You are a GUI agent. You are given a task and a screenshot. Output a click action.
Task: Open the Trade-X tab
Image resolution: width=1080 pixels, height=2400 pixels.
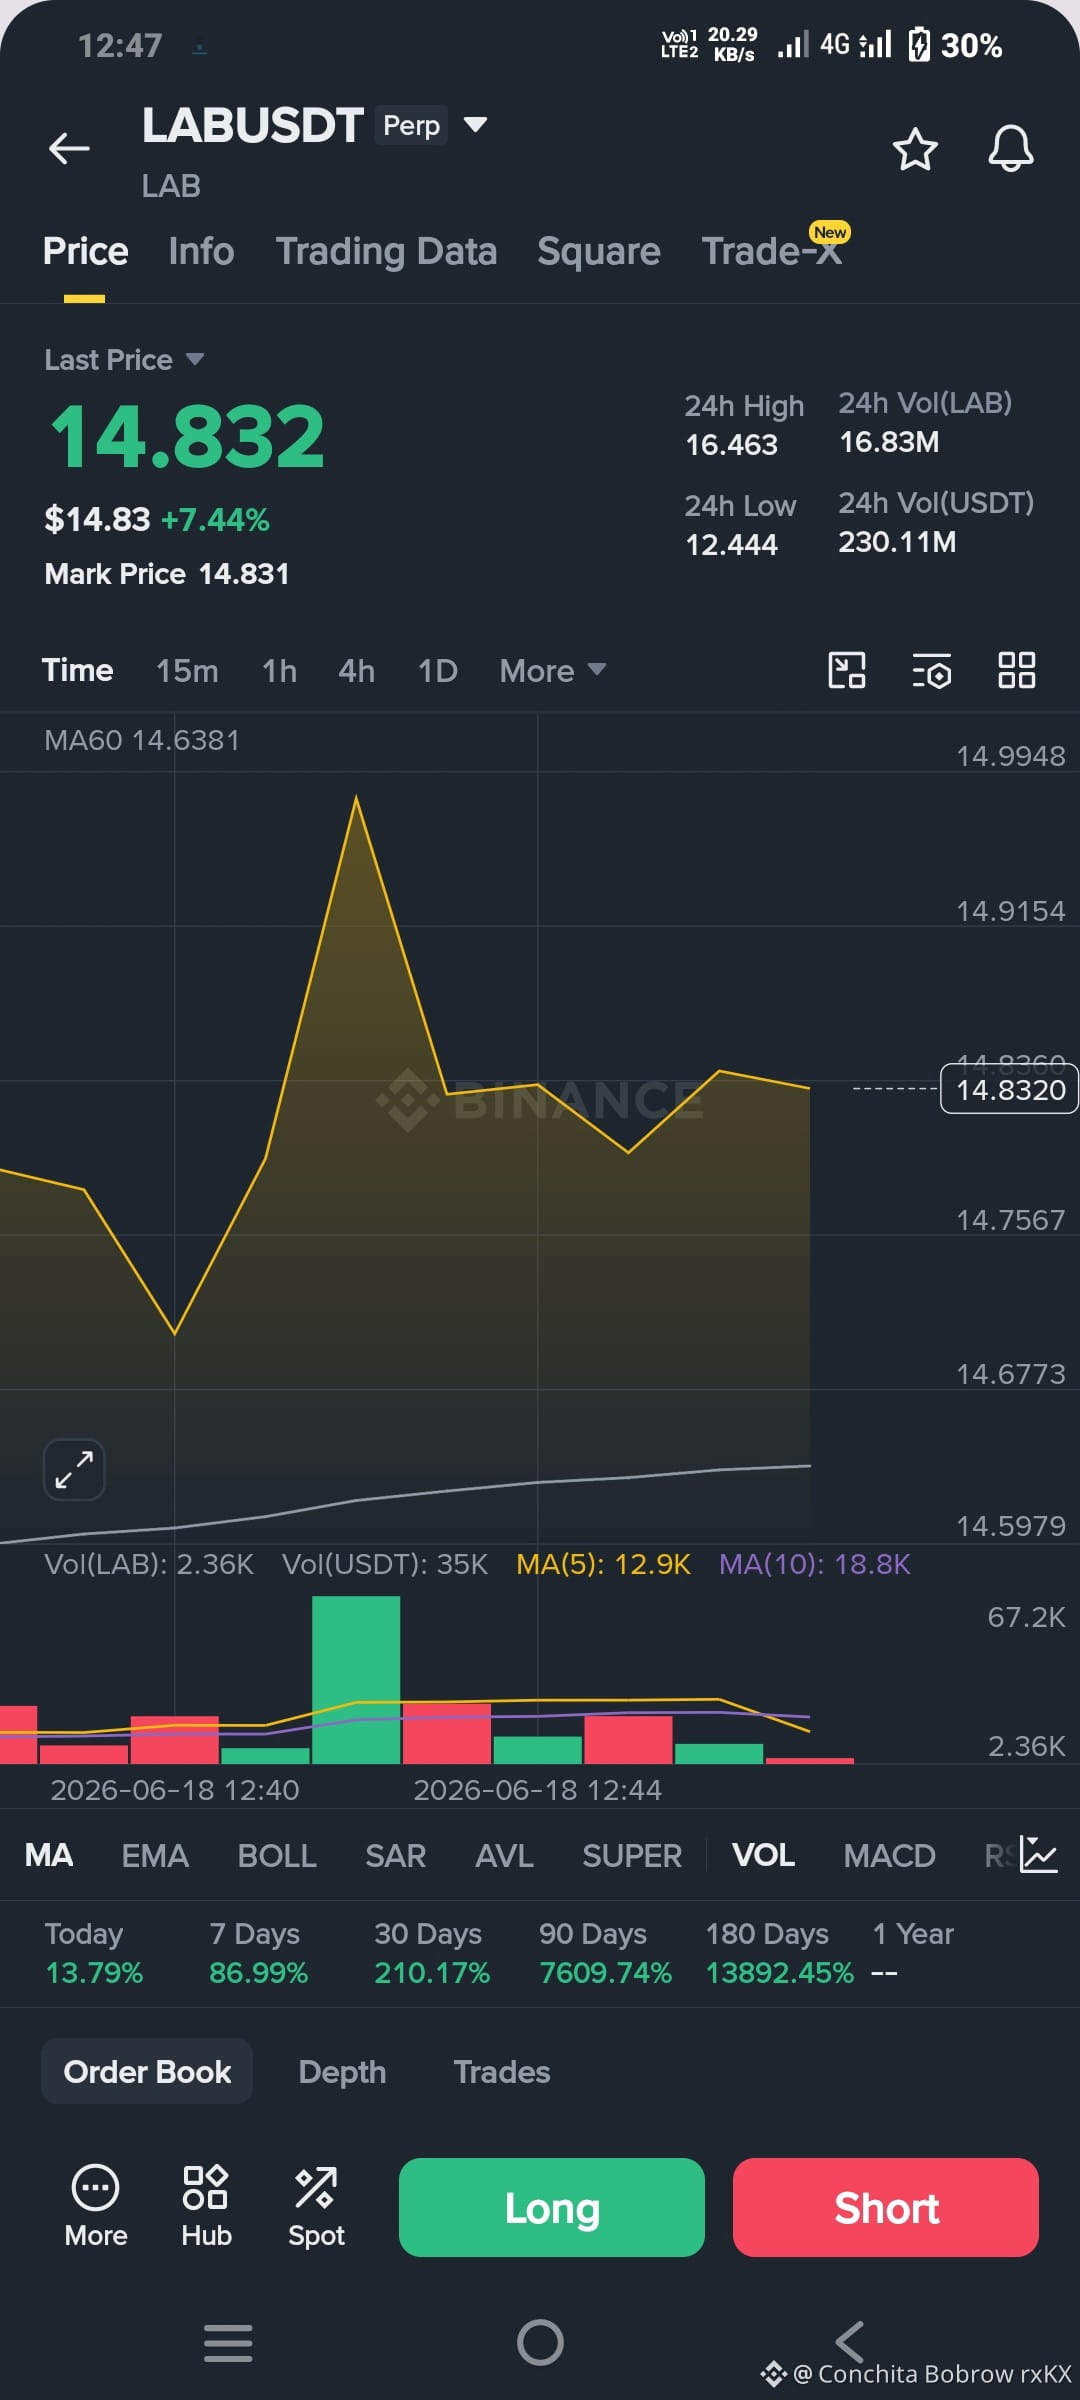(771, 251)
